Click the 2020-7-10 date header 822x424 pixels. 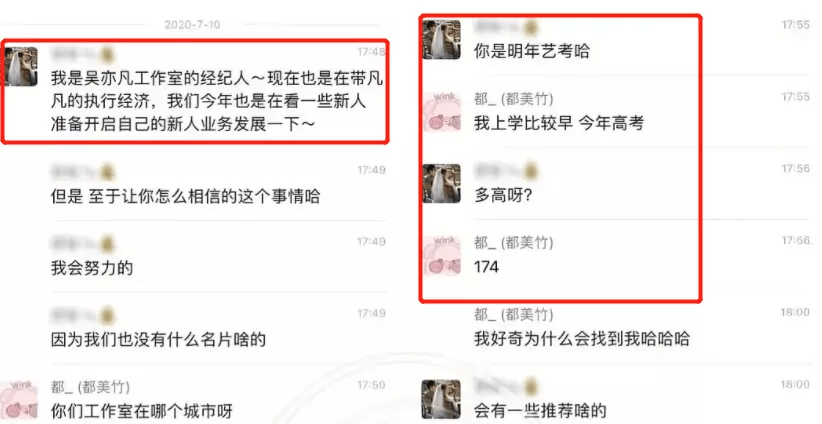point(192,24)
